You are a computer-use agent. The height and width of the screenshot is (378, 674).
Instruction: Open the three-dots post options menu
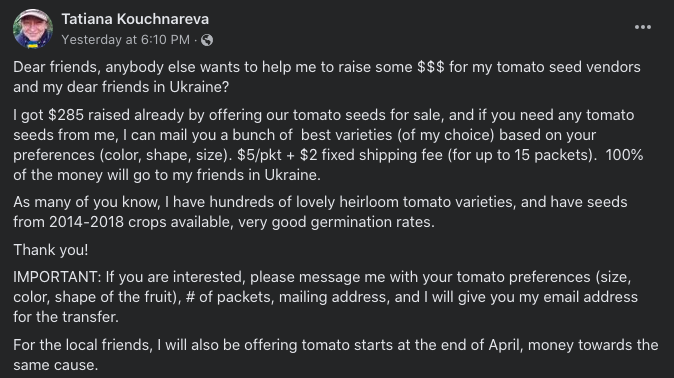click(x=643, y=27)
